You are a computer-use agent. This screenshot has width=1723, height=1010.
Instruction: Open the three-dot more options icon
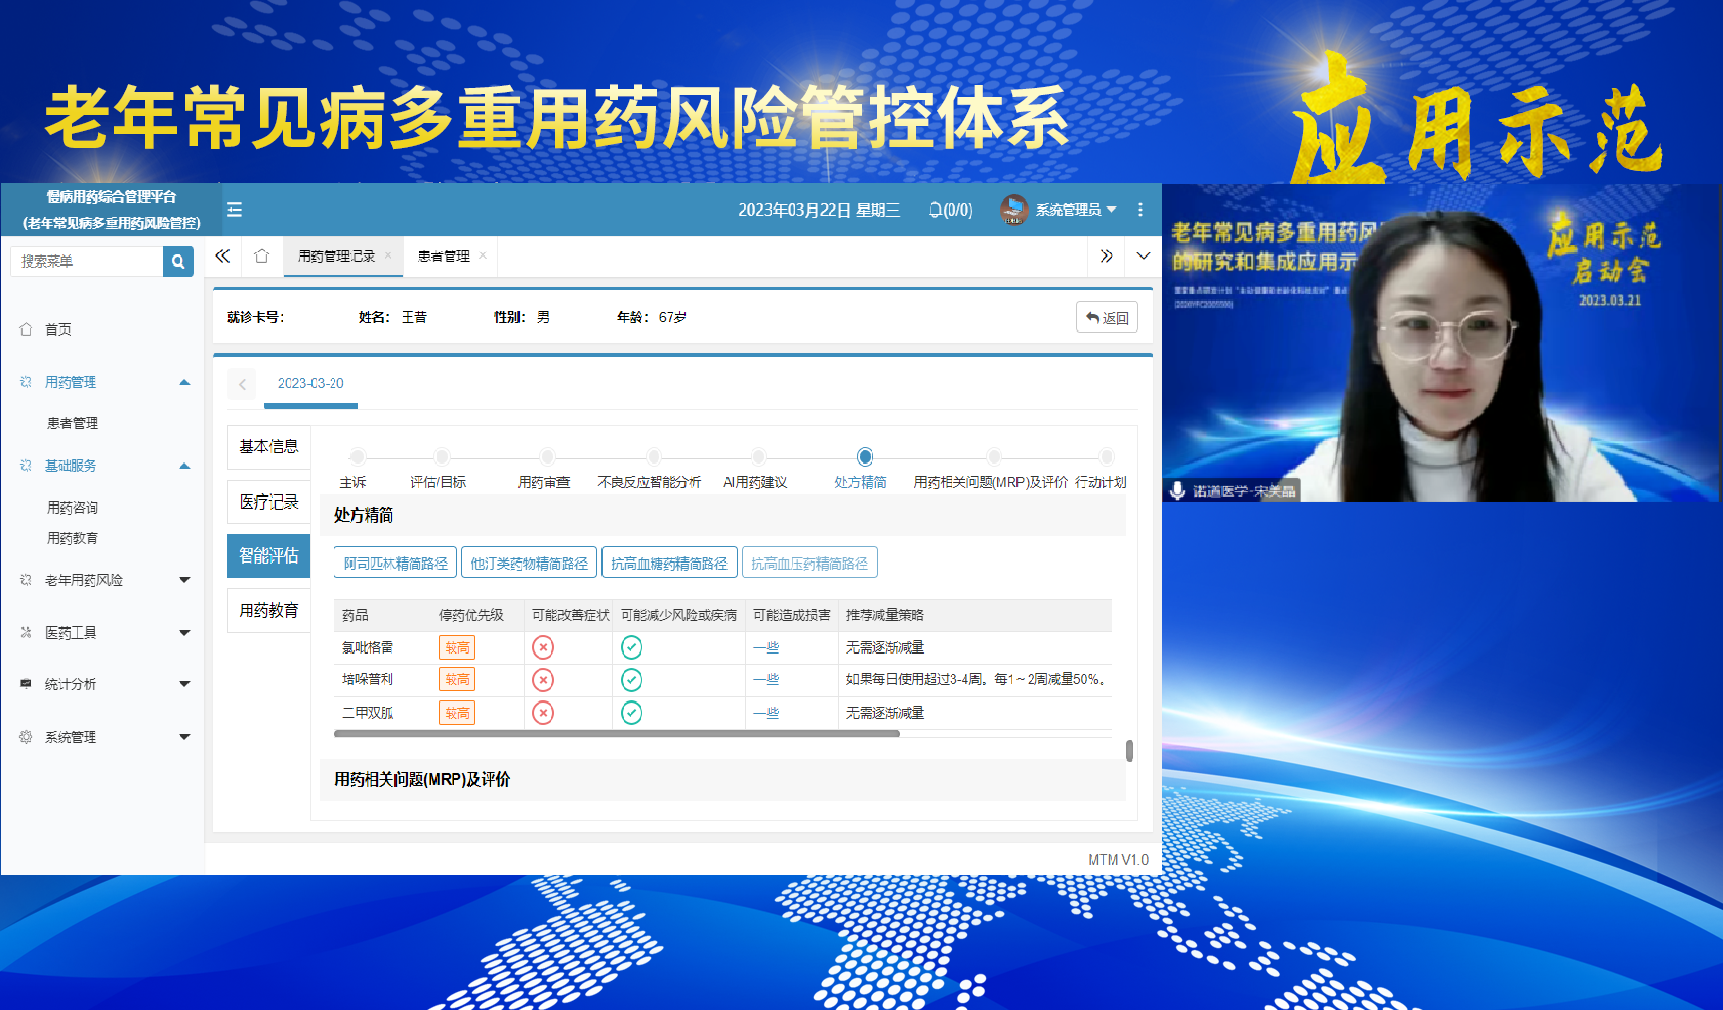[1140, 210]
